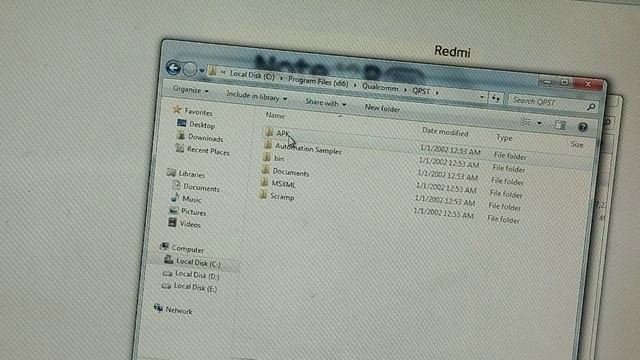The height and width of the screenshot is (360, 640).
Task: Select the bin folder
Action: [273, 158]
